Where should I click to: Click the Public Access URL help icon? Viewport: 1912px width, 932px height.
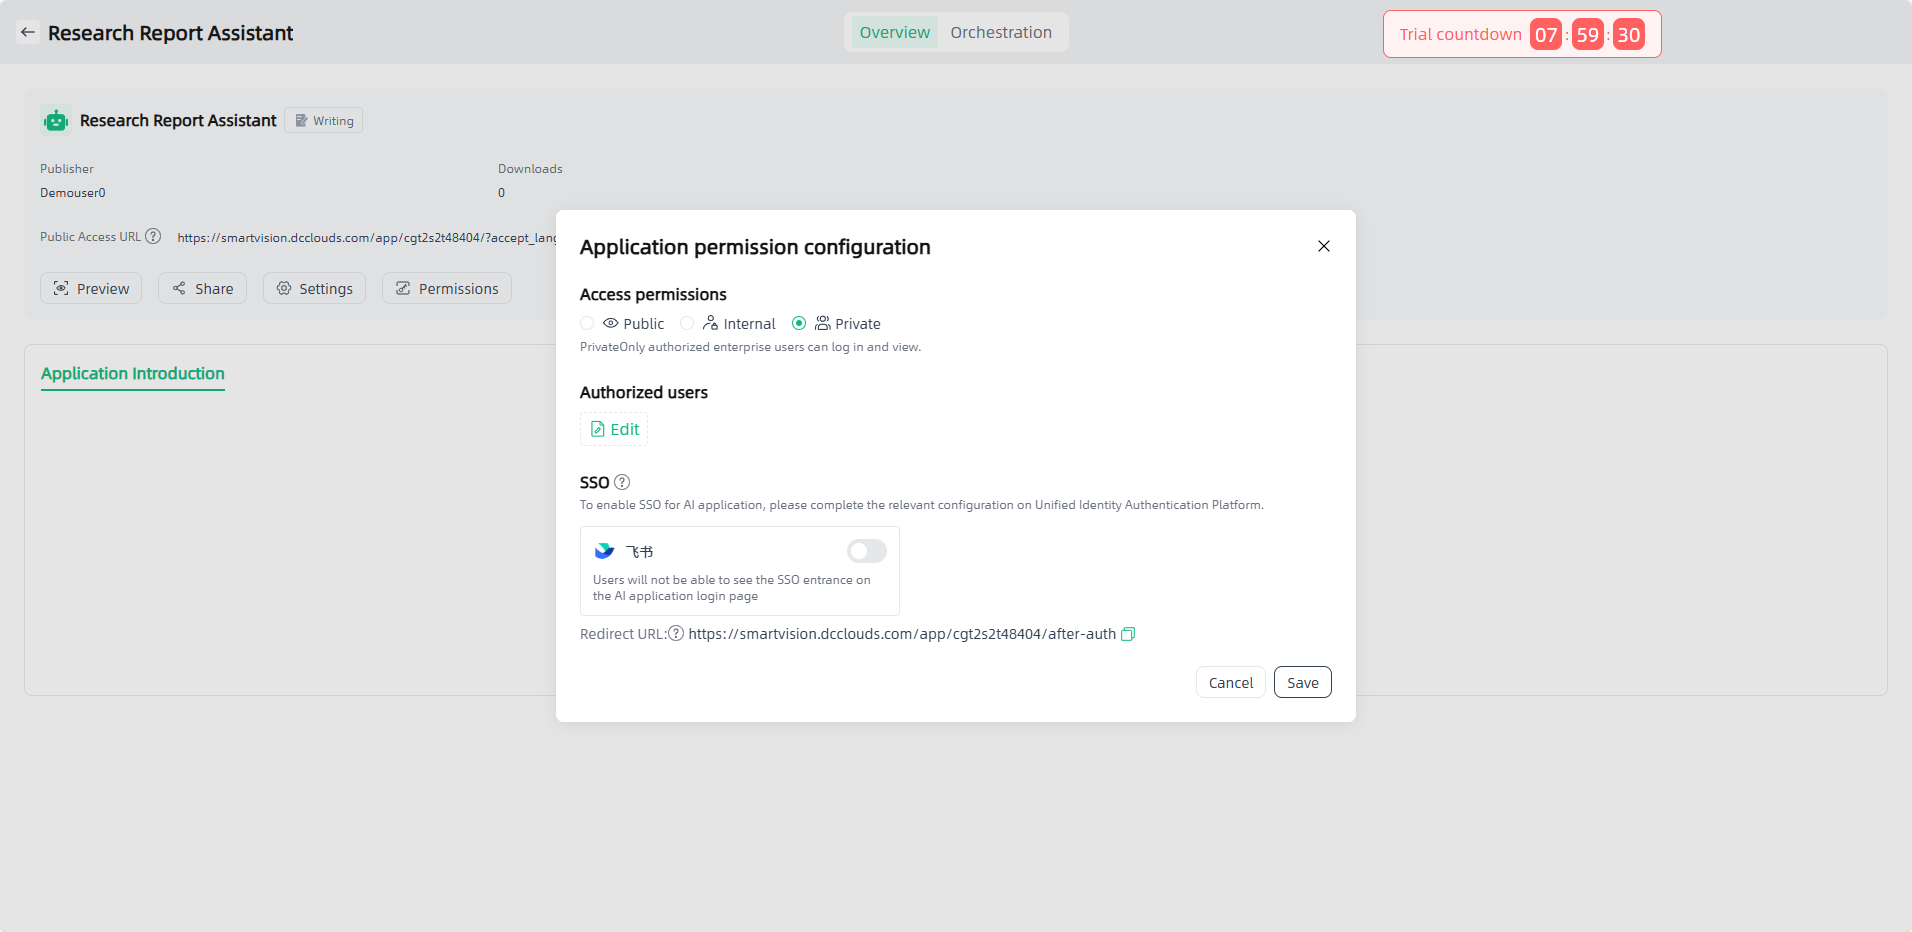pyautogui.click(x=153, y=237)
